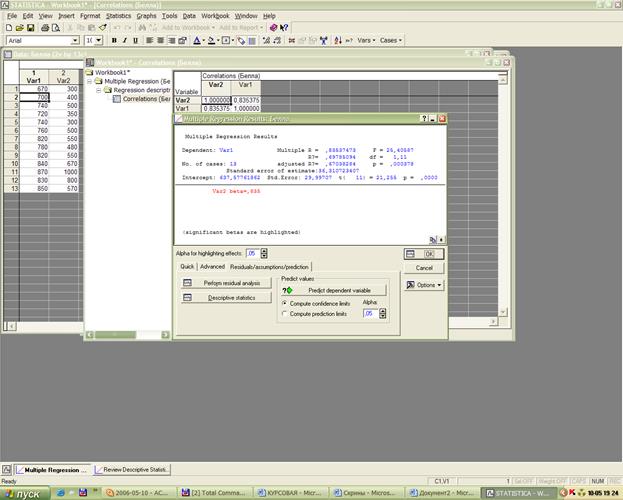Screen dimensions: 623x500
Task: Click the Multiple Regression analysis bar button
Action: (52, 470)
